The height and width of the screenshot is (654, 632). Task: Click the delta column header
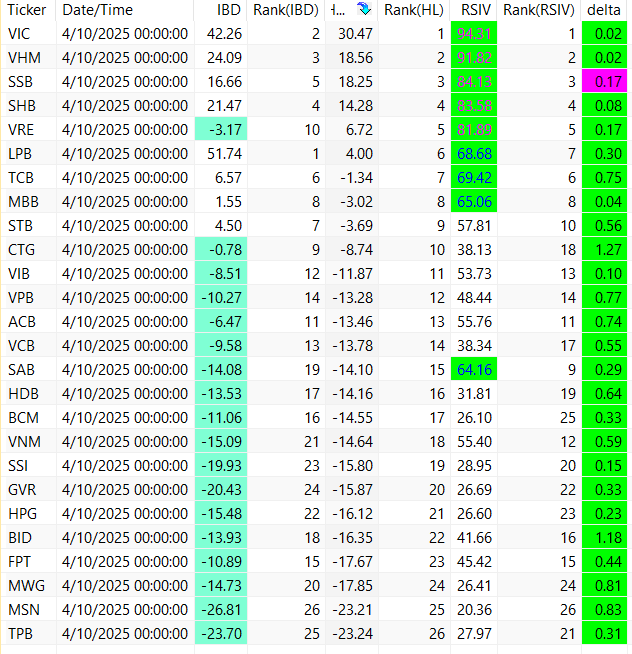point(604,10)
